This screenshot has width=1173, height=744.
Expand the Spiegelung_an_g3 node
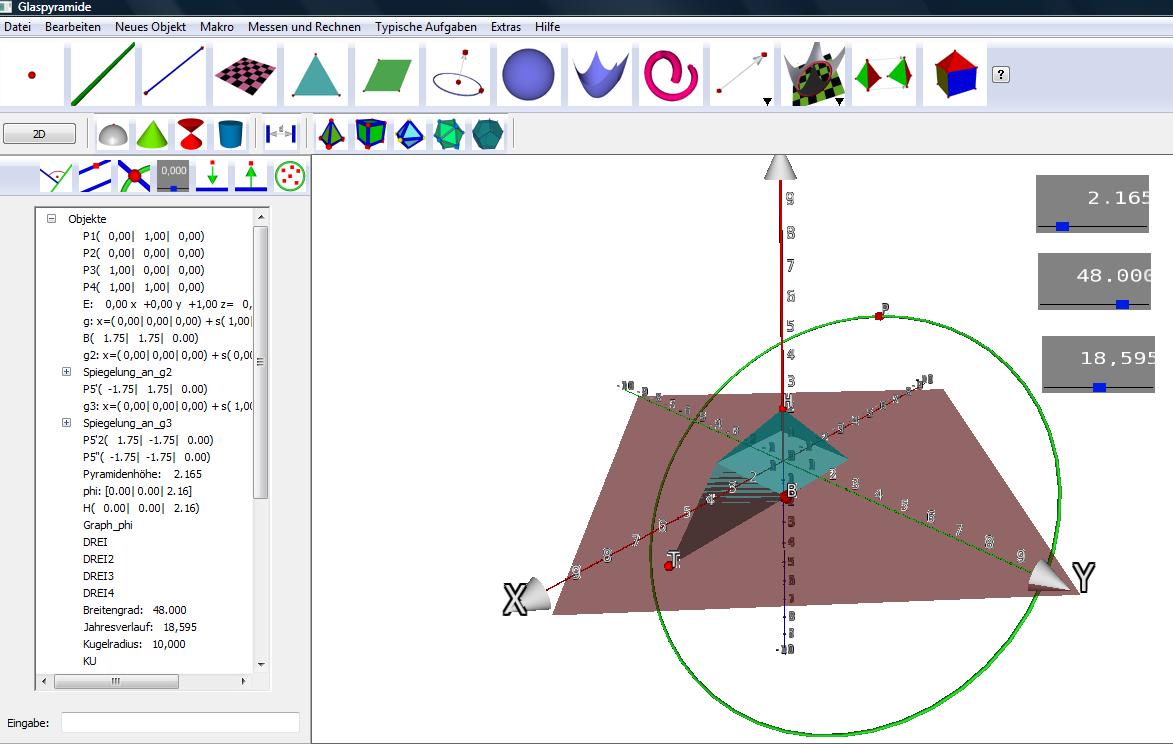(x=67, y=423)
